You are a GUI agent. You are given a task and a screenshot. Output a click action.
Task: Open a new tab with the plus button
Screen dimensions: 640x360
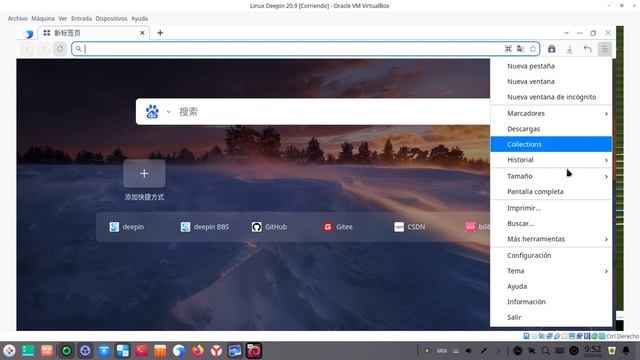[160, 33]
